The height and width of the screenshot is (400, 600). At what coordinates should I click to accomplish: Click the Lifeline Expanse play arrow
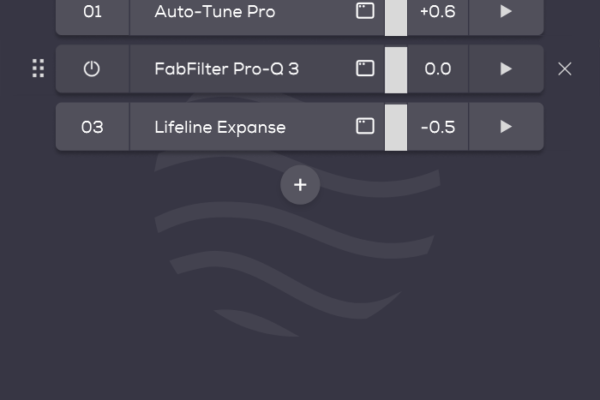[x=505, y=127]
